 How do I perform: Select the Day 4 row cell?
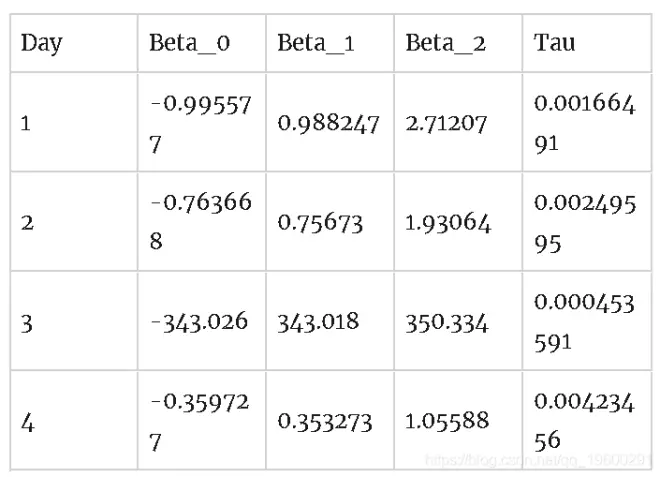tap(27, 422)
